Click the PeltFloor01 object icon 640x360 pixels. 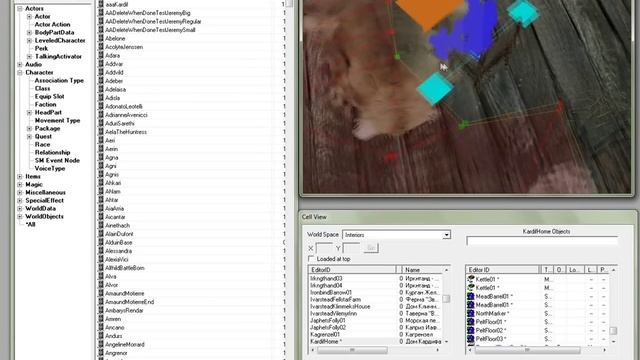(471, 322)
